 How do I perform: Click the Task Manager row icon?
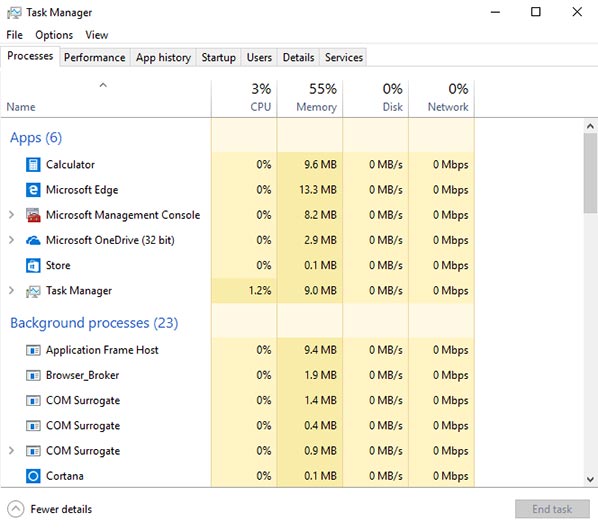tap(33, 291)
